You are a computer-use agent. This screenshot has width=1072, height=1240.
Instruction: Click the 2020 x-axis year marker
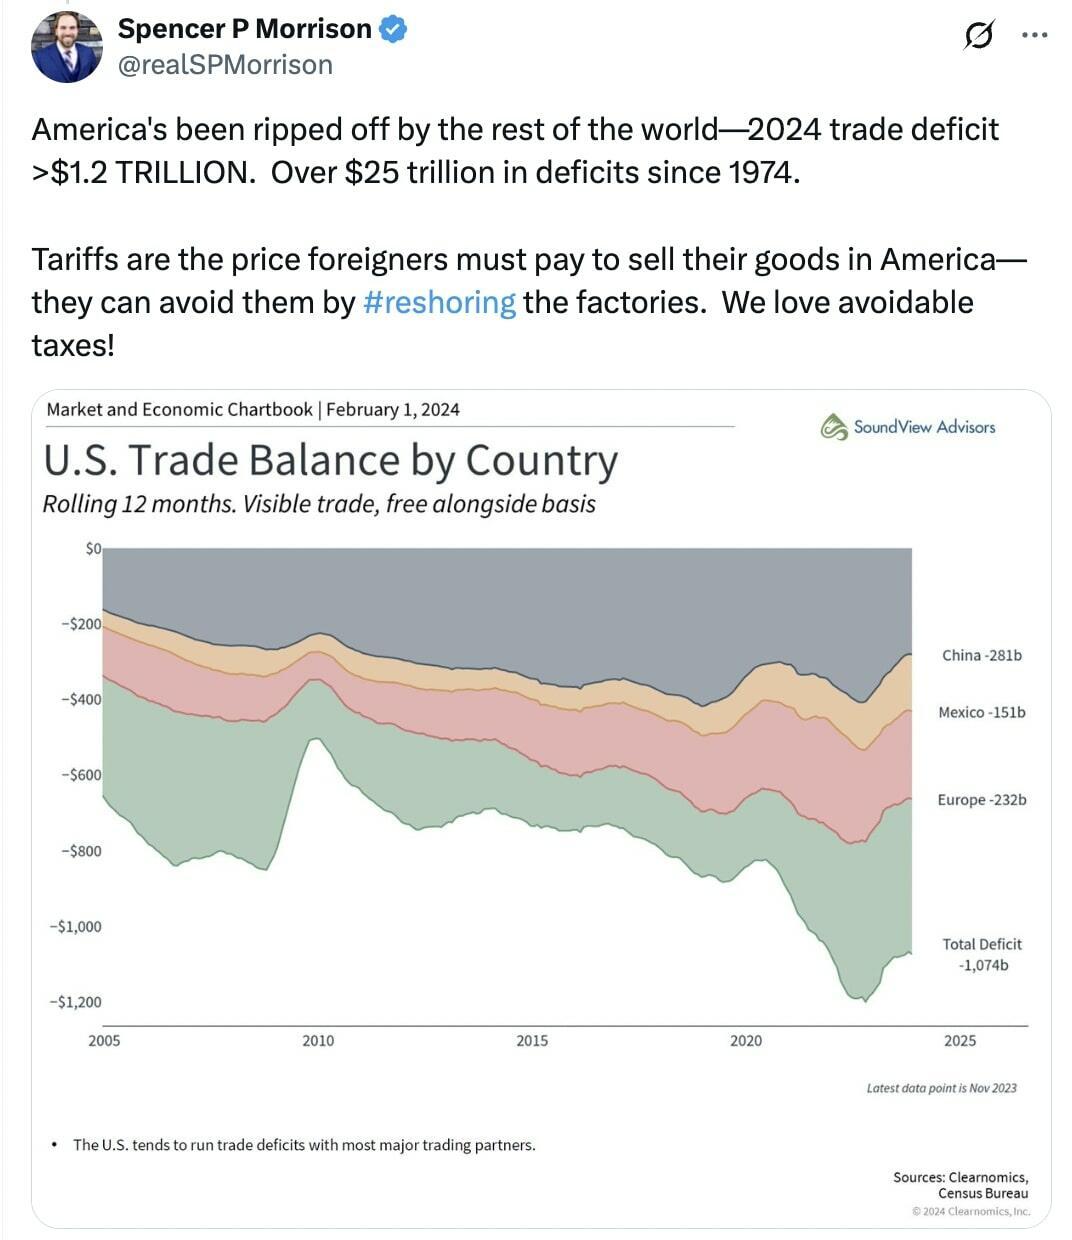click(745, 1041)
